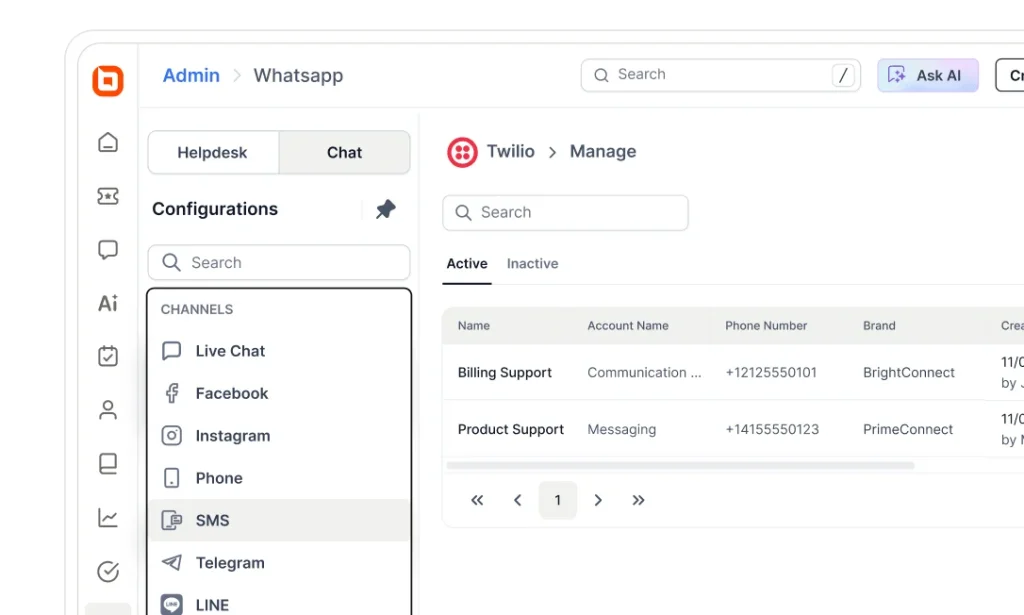Click the Phone Number column header
Image resolution: width=1024 pixels, height=615 pixels.
(x=766, y=326)
